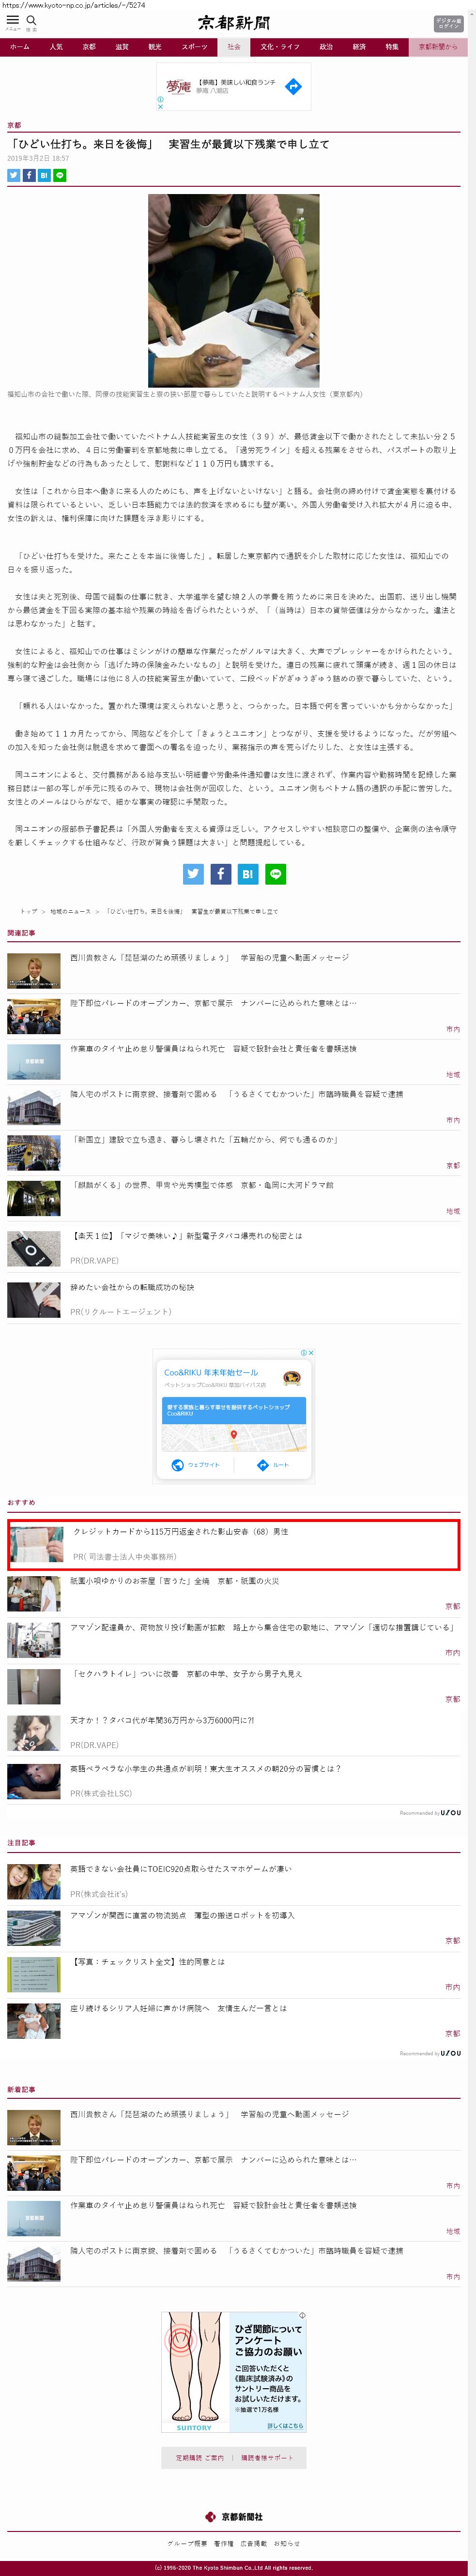
Task: Click the large Hatena Bookmark icon below the article
Action: (247, 874)
